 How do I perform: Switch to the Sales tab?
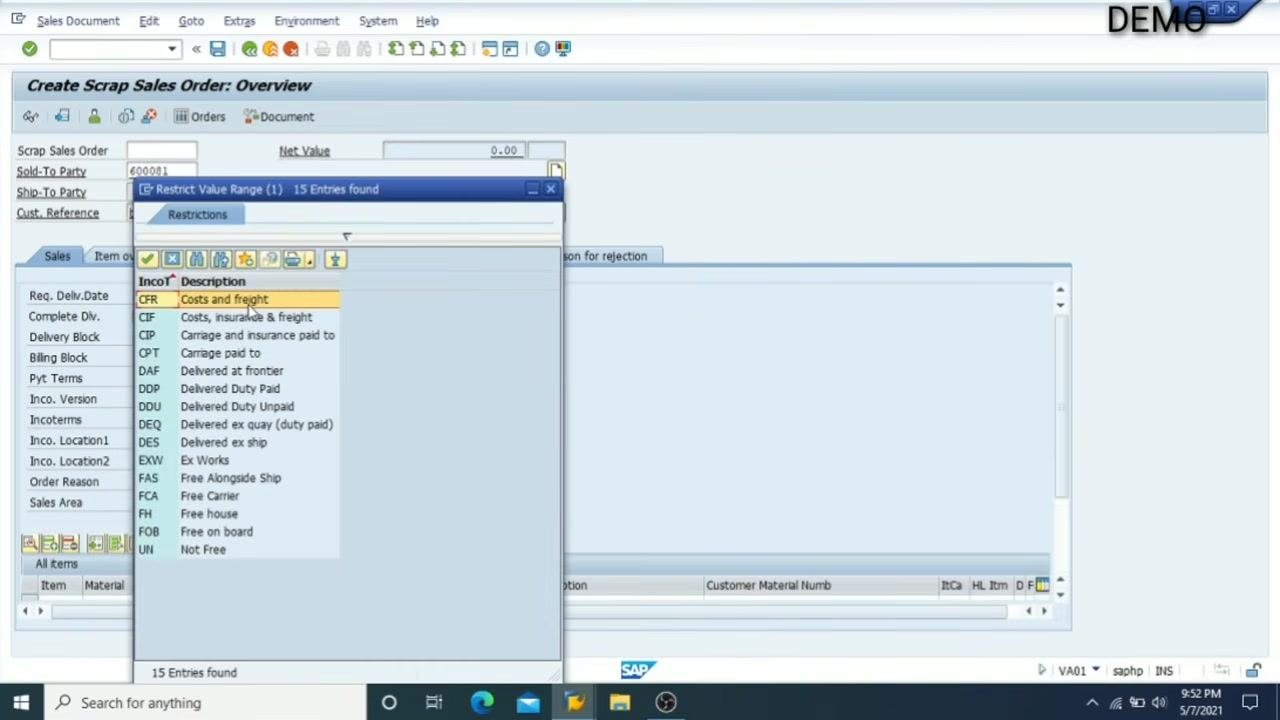click(57, 256)
